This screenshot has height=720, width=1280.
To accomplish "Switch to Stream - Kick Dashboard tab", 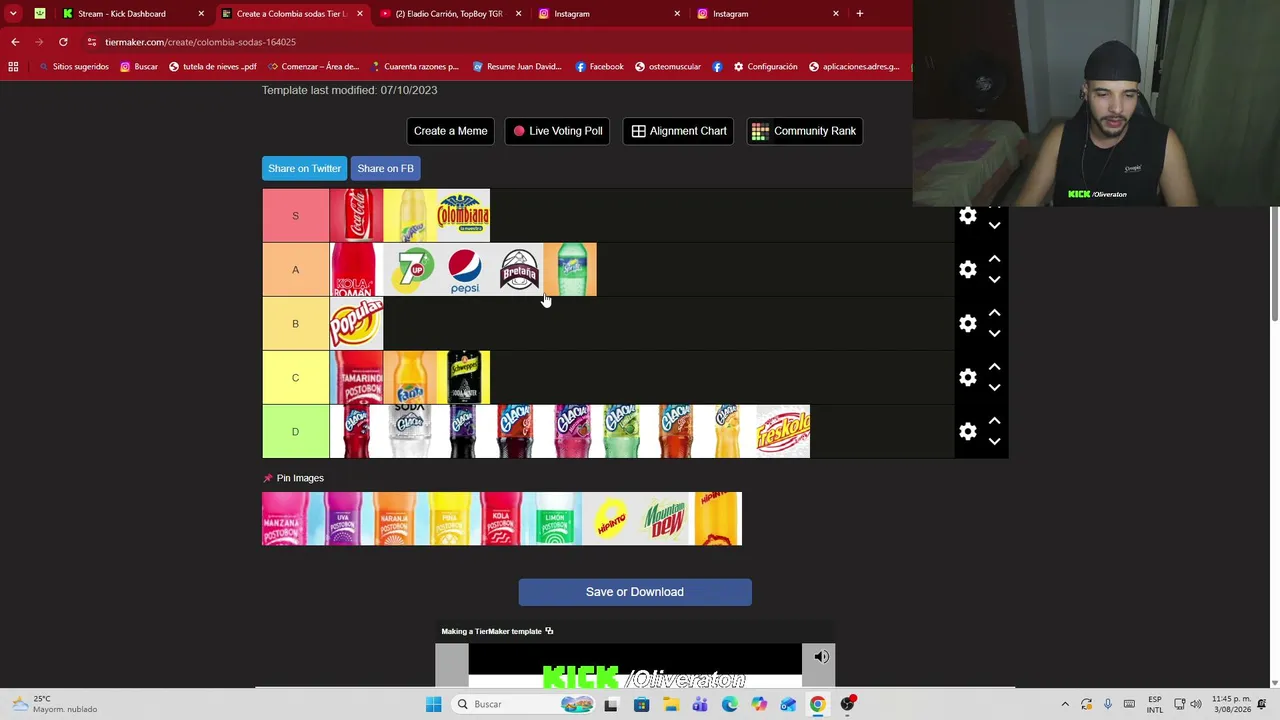I will [x=131, y=14].
